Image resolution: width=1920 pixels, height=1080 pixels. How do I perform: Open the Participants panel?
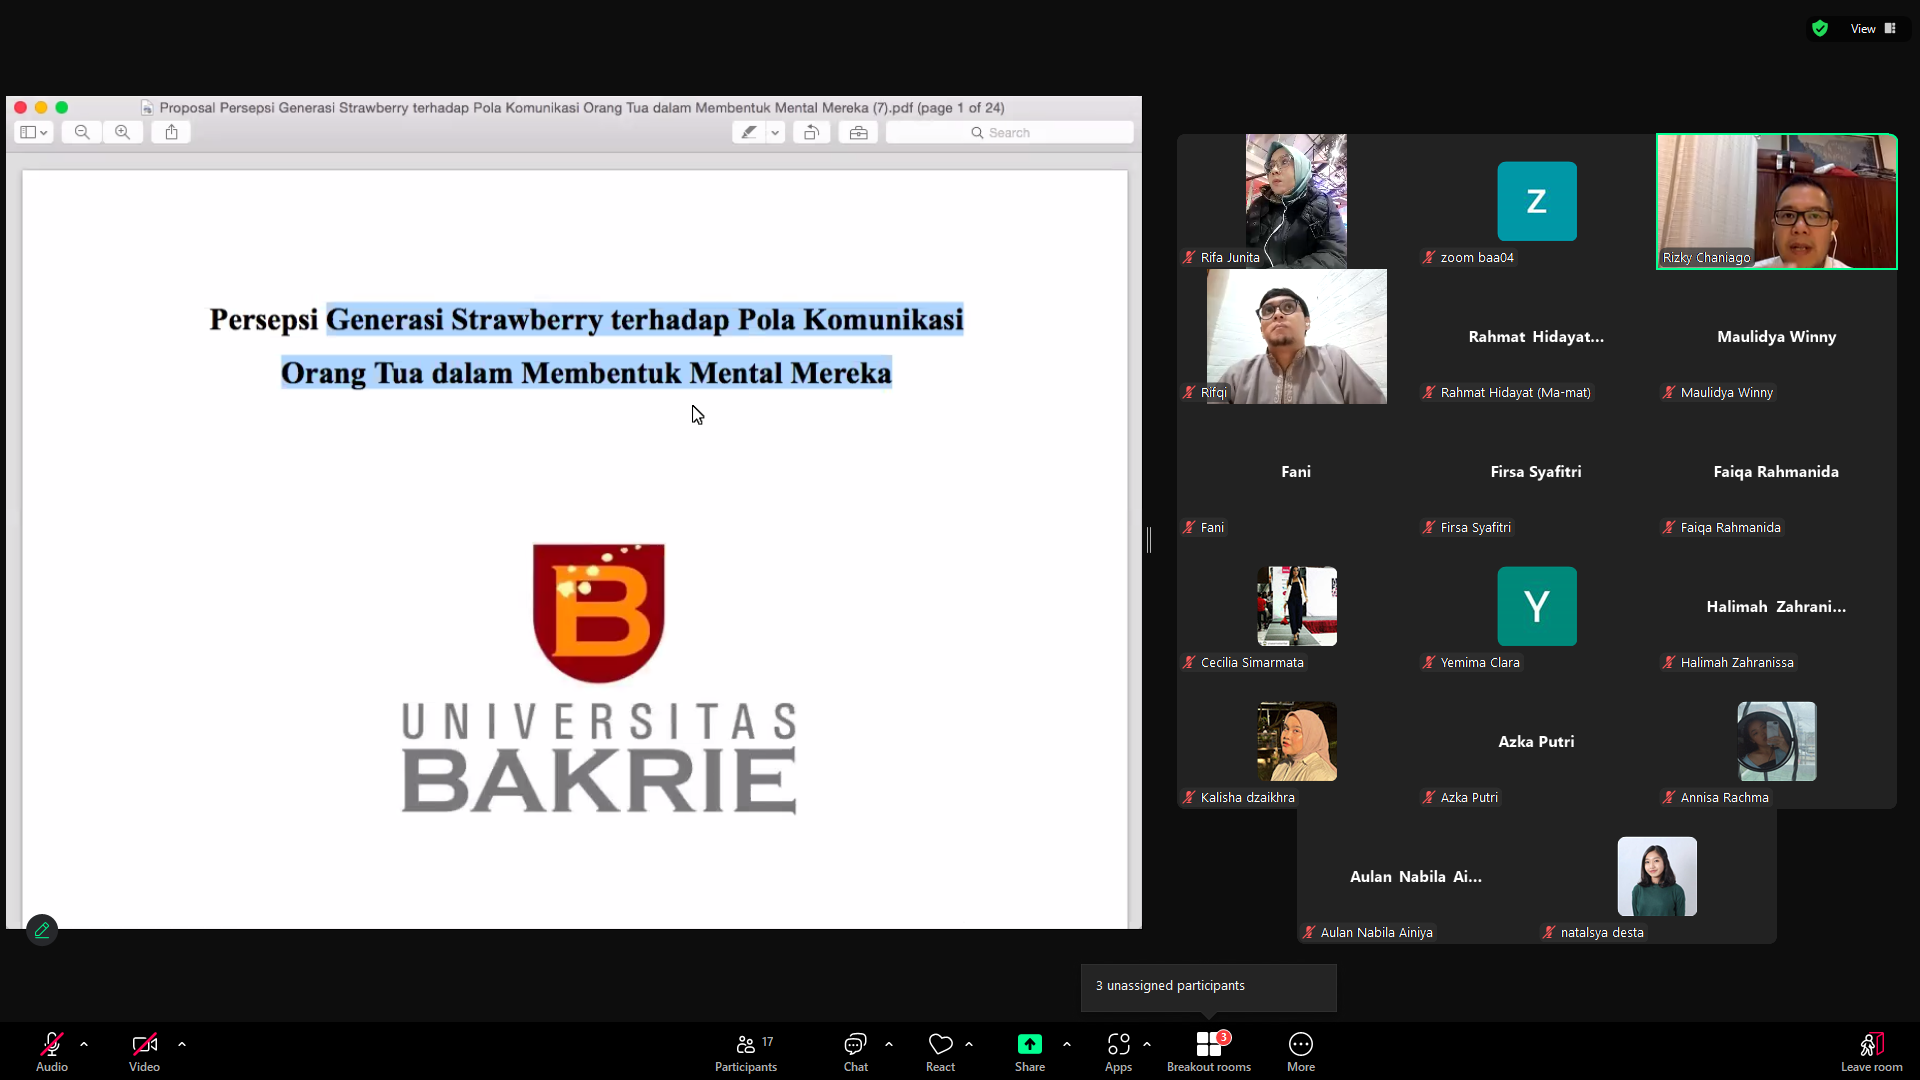(x=746, y=1051)
